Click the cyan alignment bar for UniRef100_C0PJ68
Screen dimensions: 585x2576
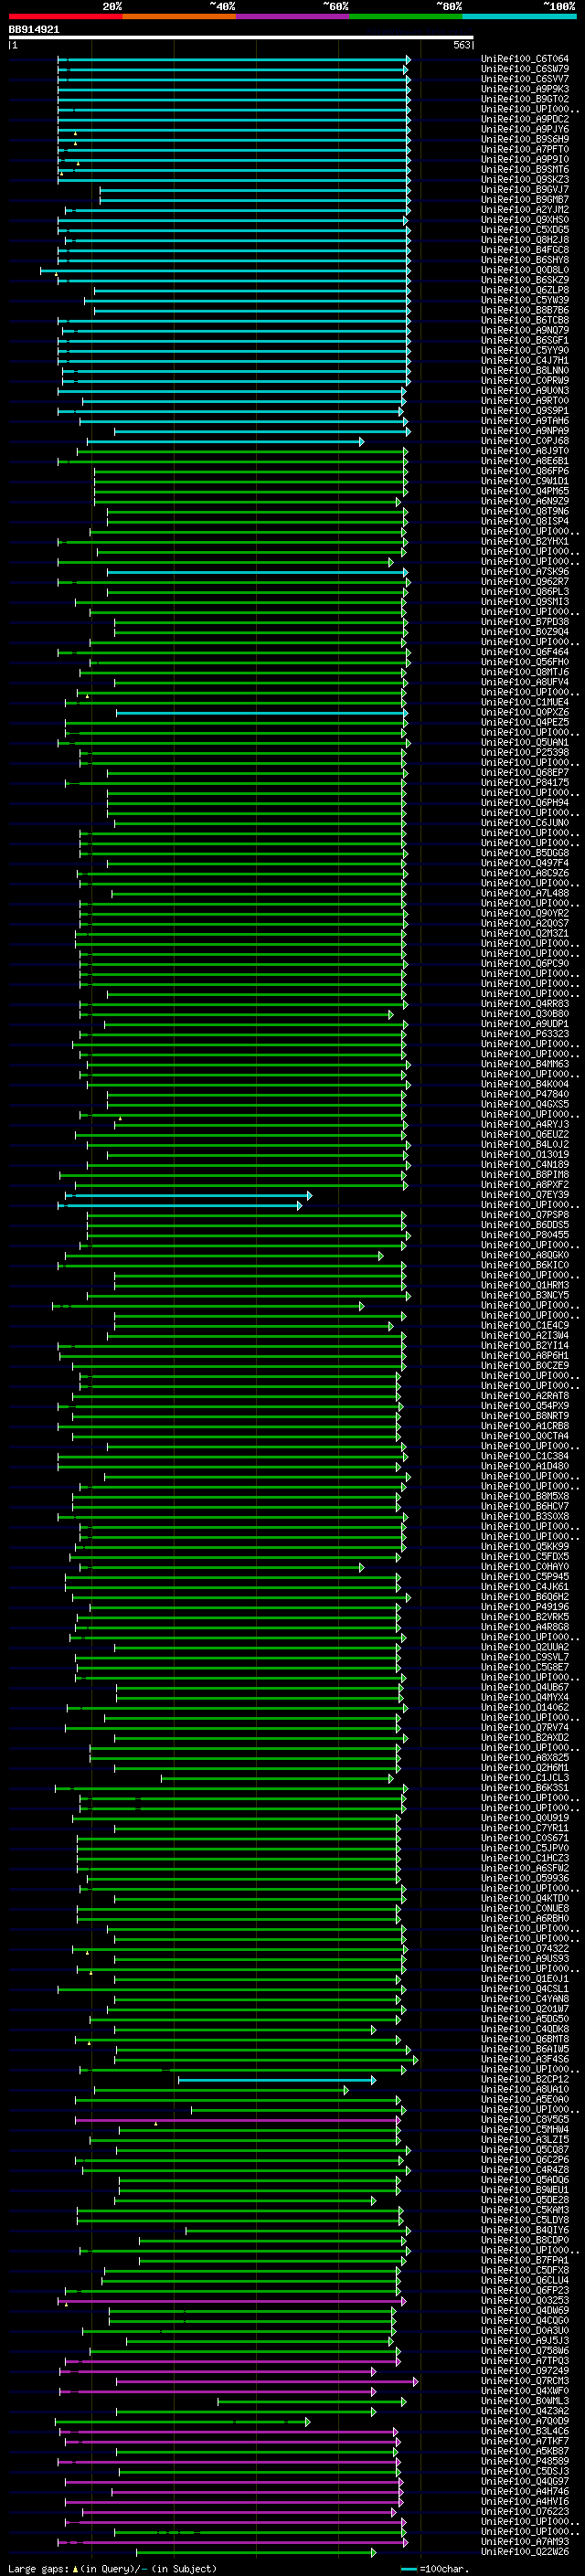tap(225, 441)
